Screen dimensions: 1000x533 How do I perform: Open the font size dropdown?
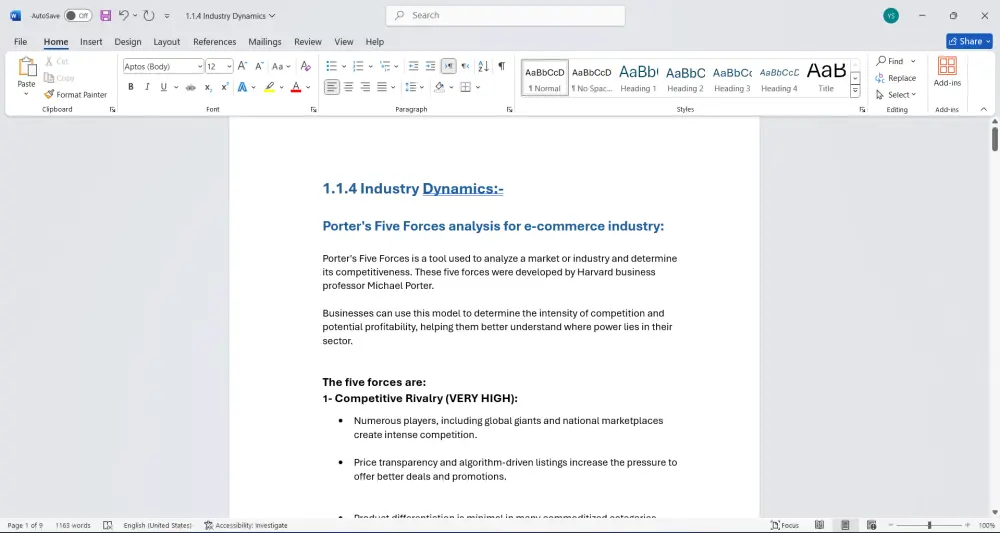pos(229,66)
